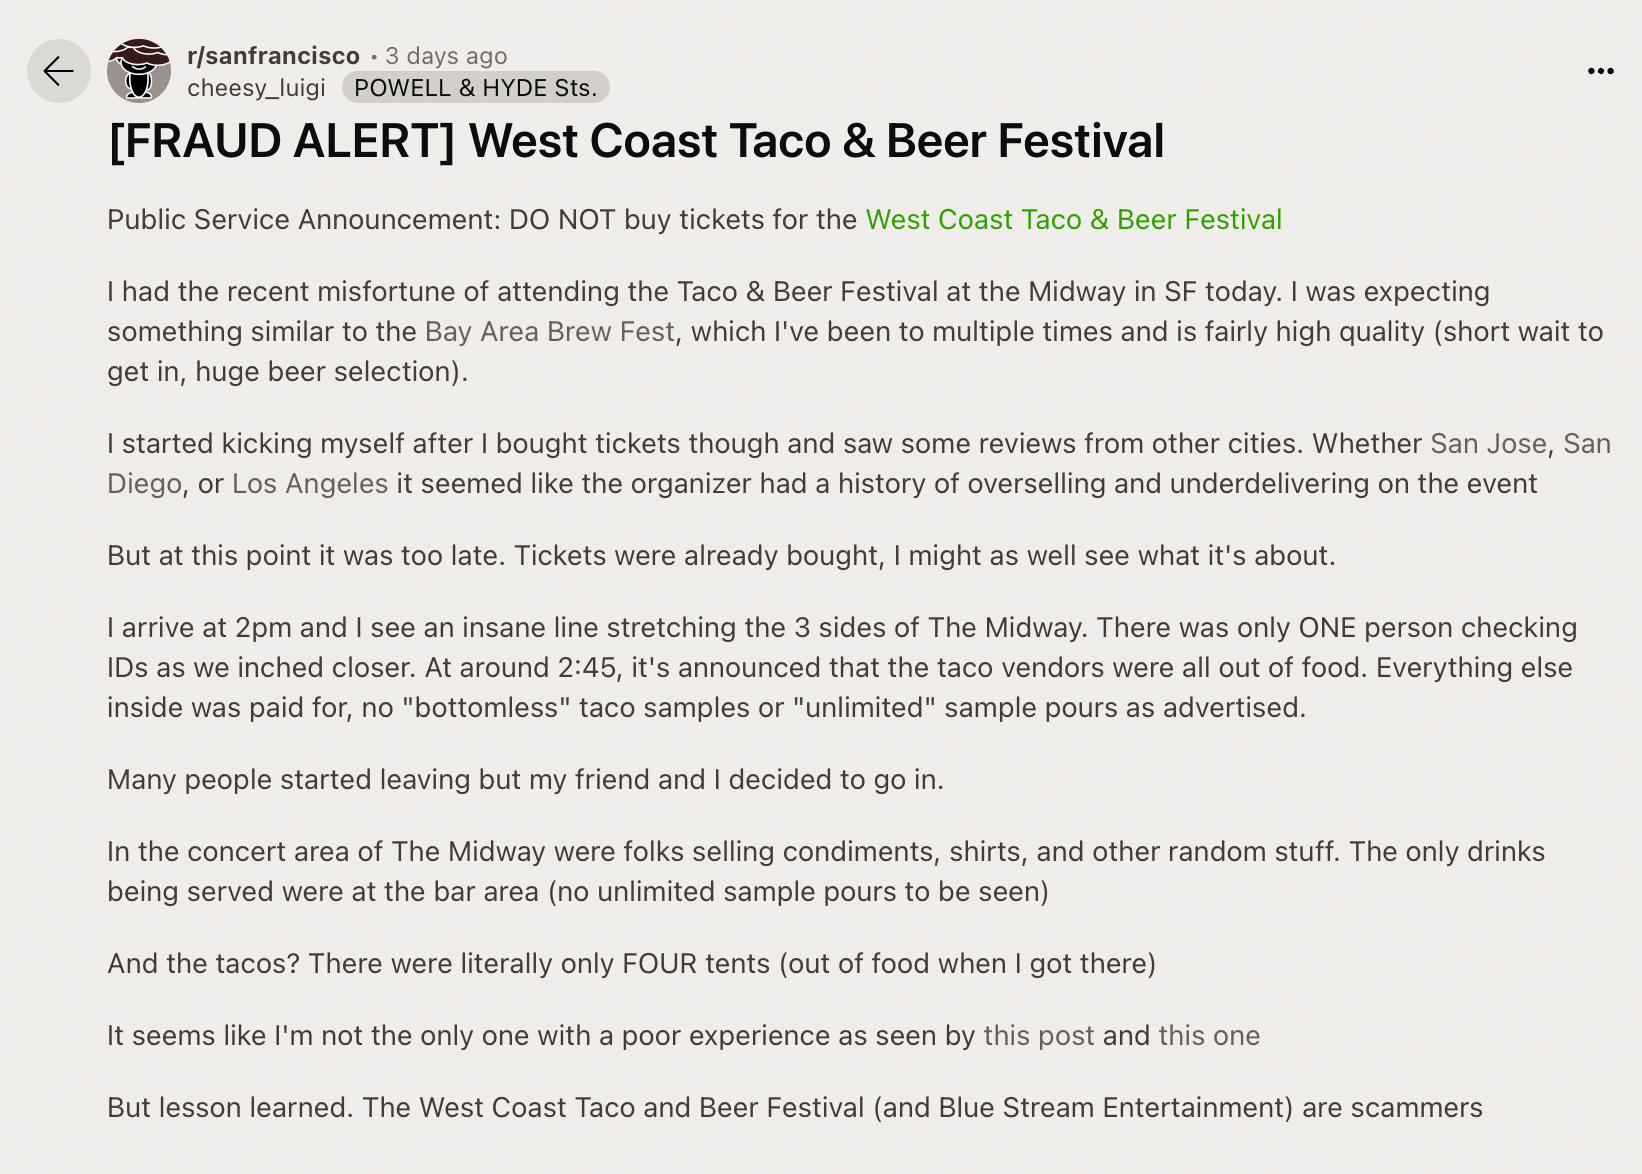This screenshot has height=1174, width=1642.
Task: Visit the r/sanfrancisco subreddit name link
Action: click(x=273, y=56)
